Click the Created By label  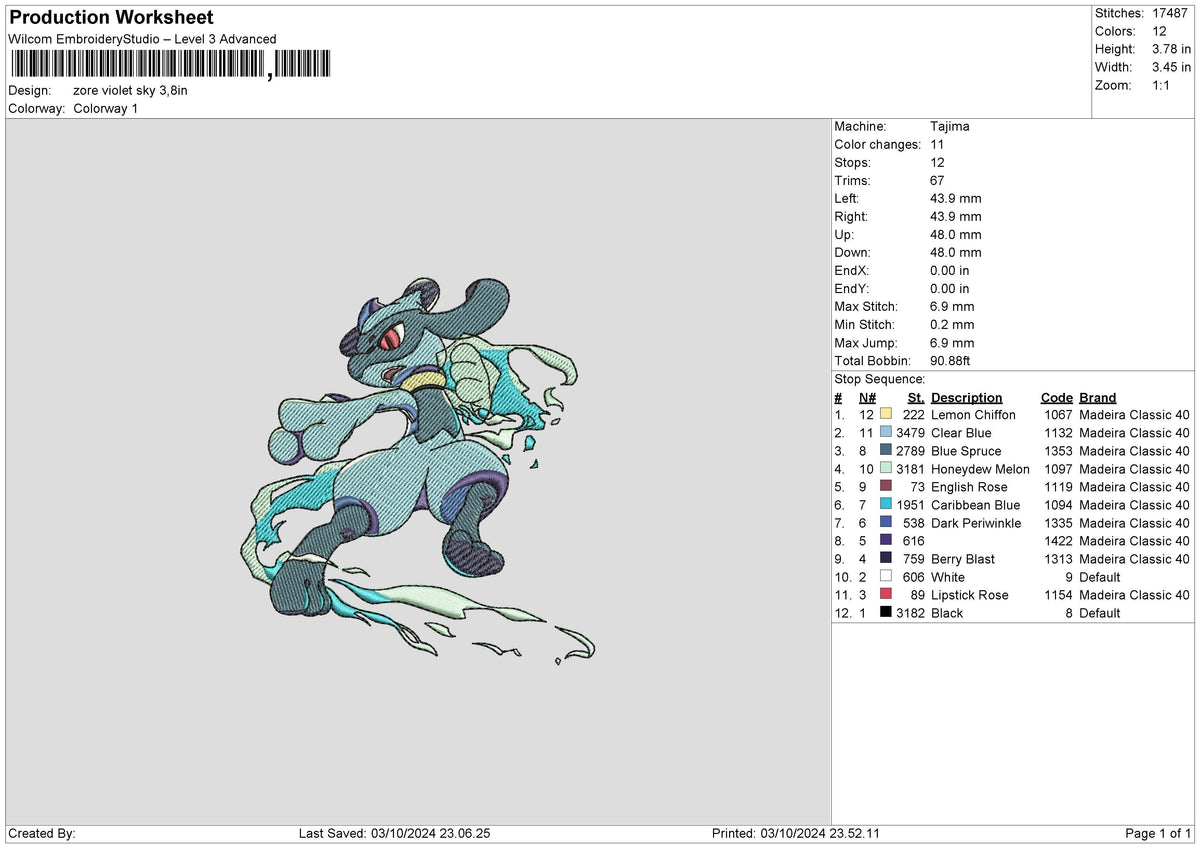pyautogui.click(x=42, y=833)
